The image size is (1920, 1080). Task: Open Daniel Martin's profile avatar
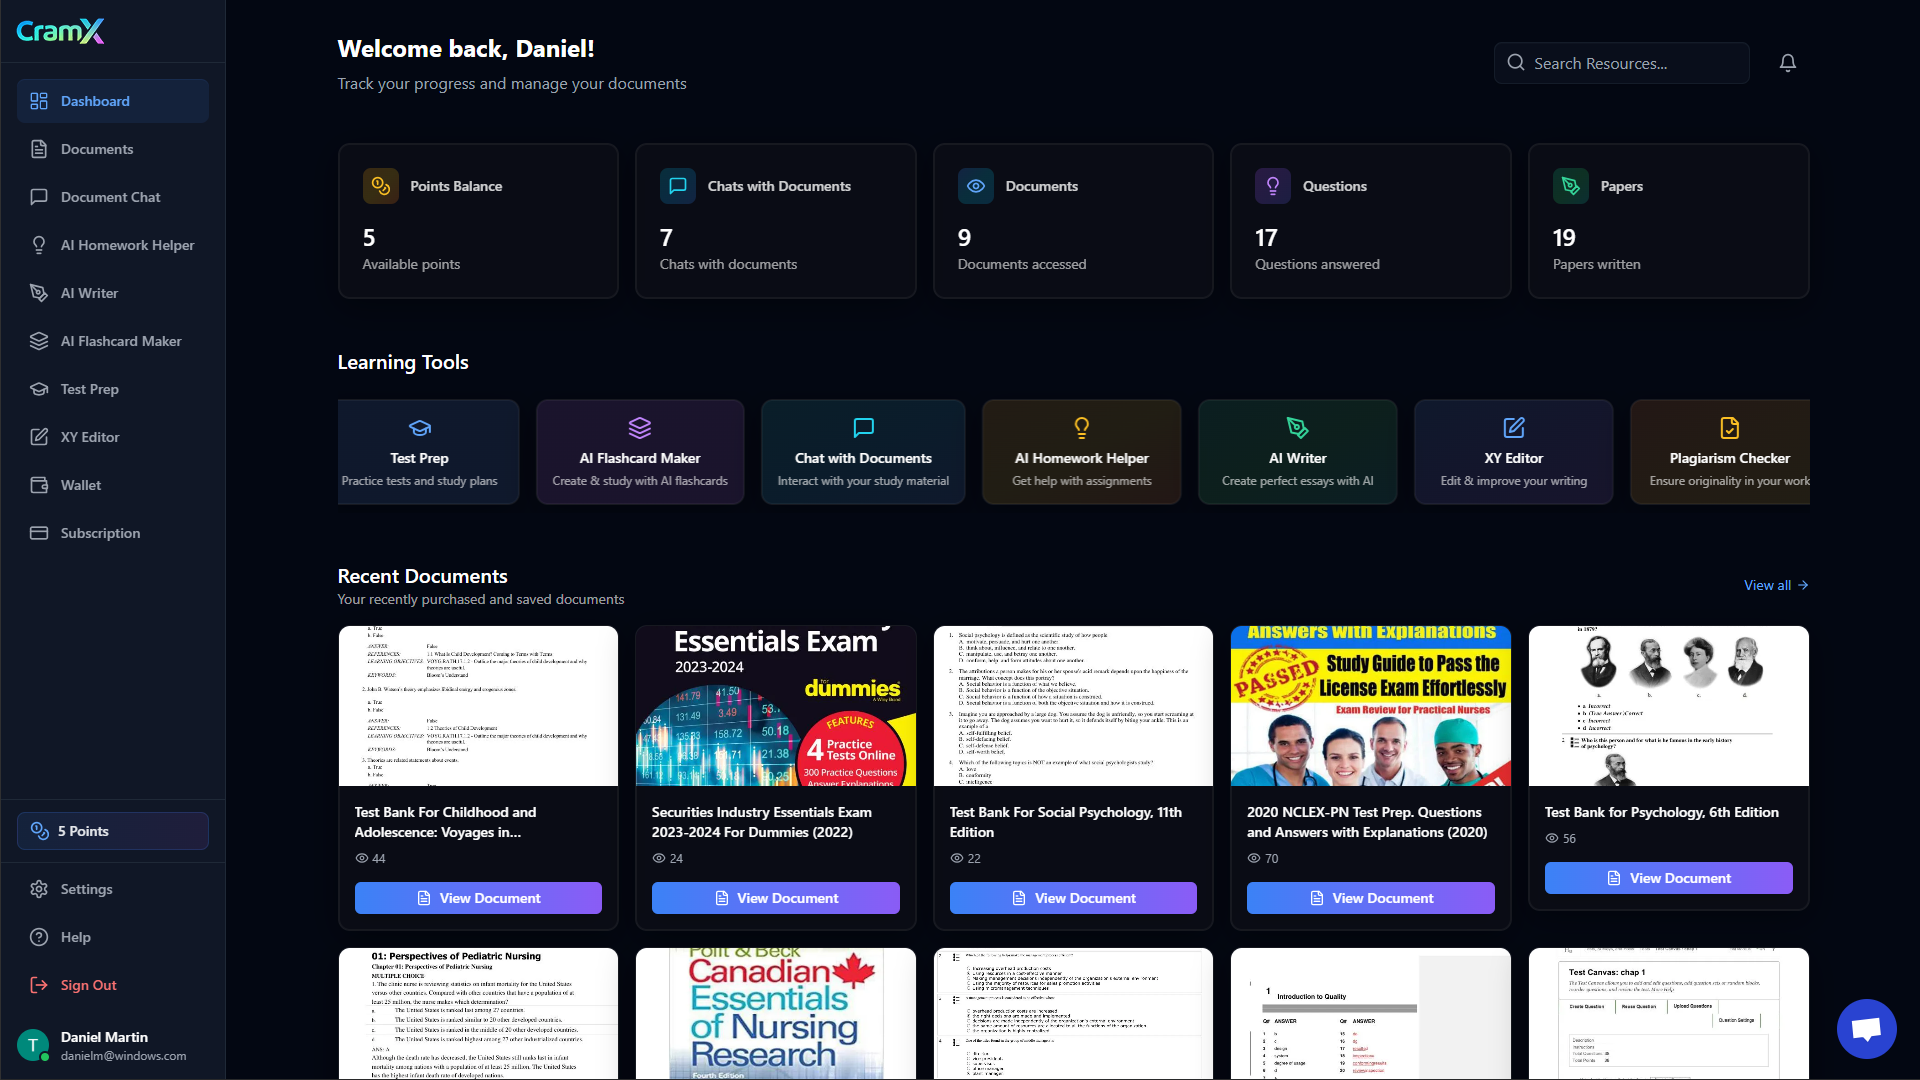[x=33, y=1044]
